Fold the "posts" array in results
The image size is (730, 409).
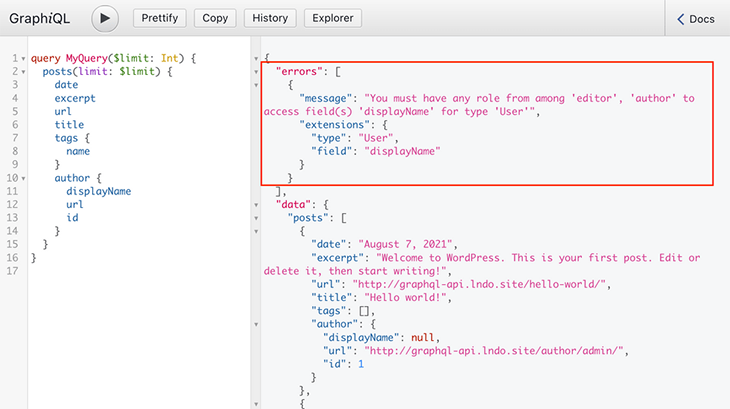click(256, 218)
